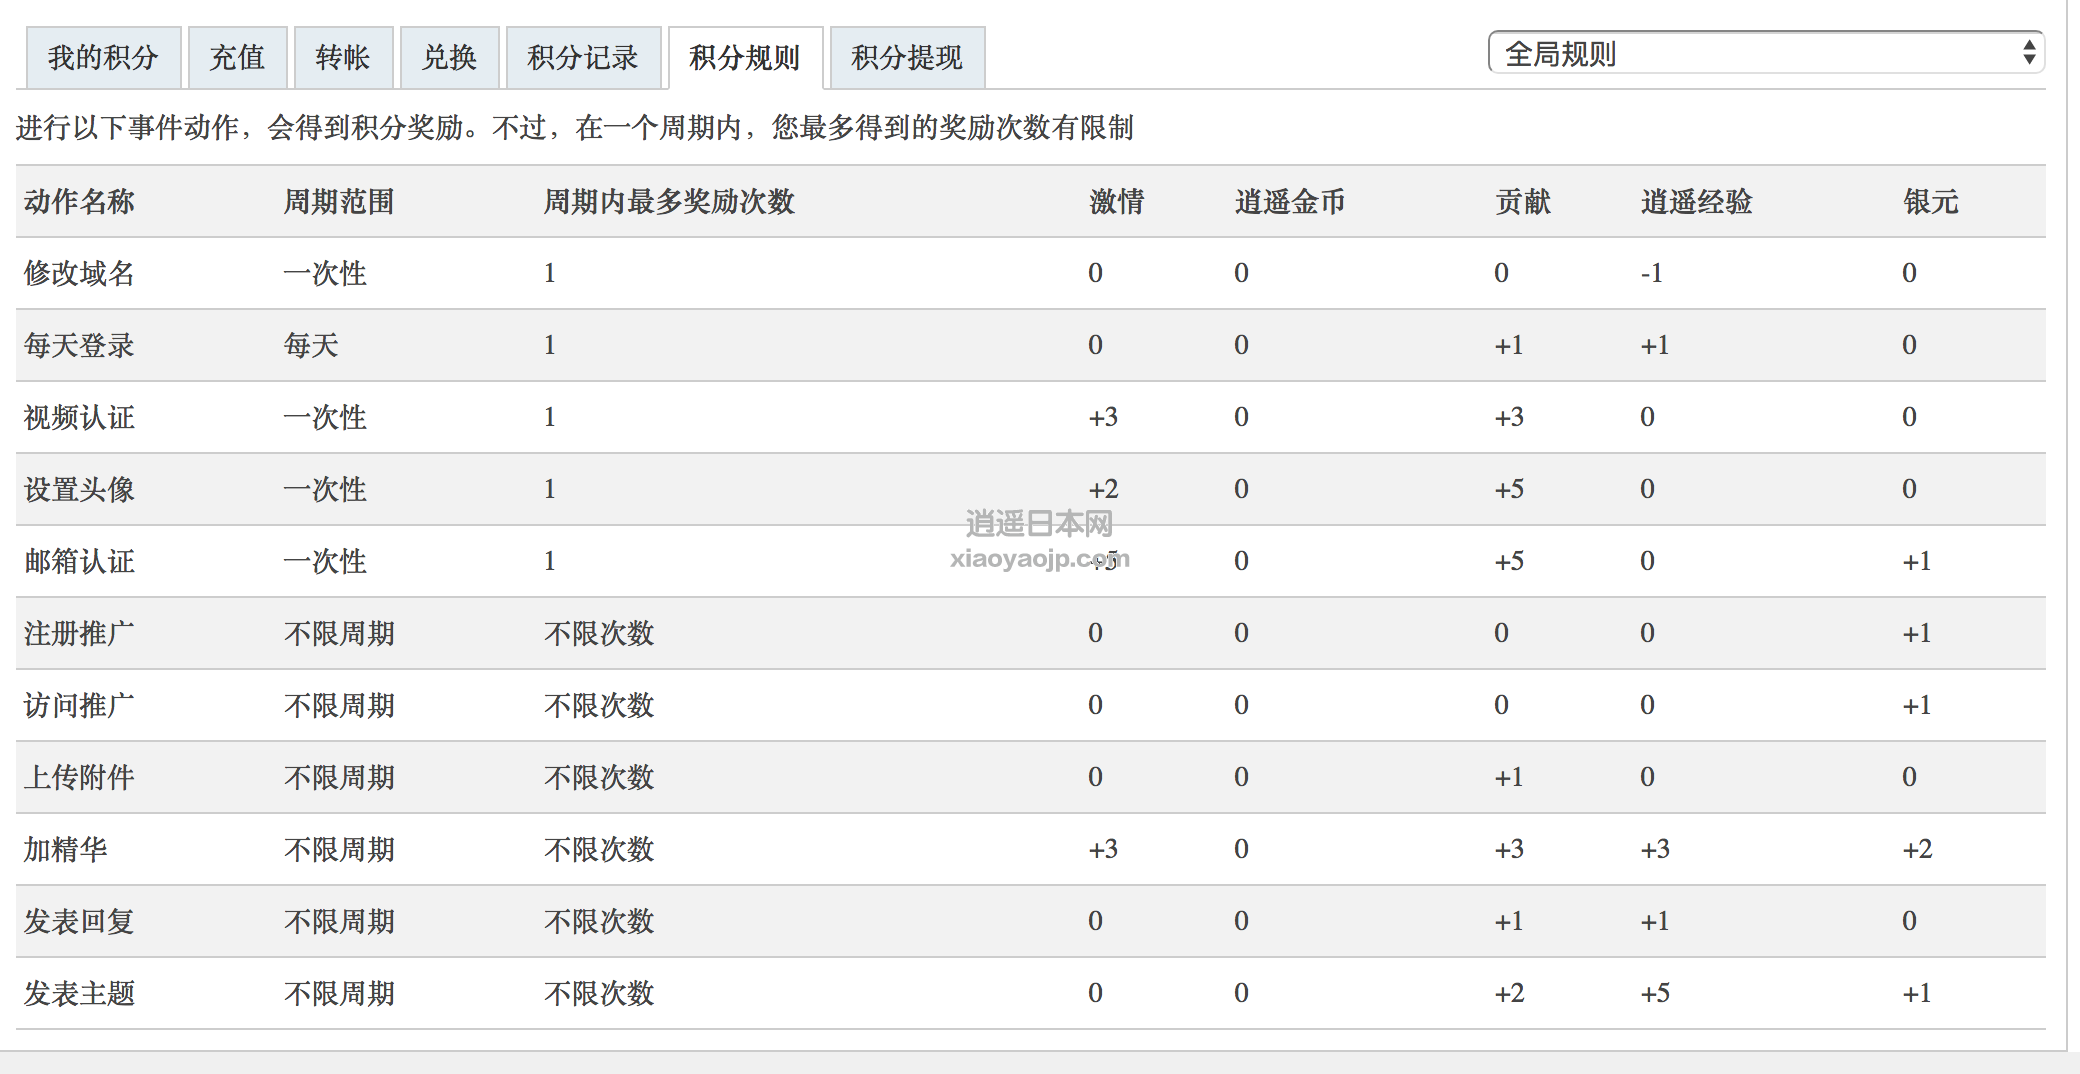Screen dimensions: 2080x1074
Task: Open the 转帐 tab
Action: 343,58
